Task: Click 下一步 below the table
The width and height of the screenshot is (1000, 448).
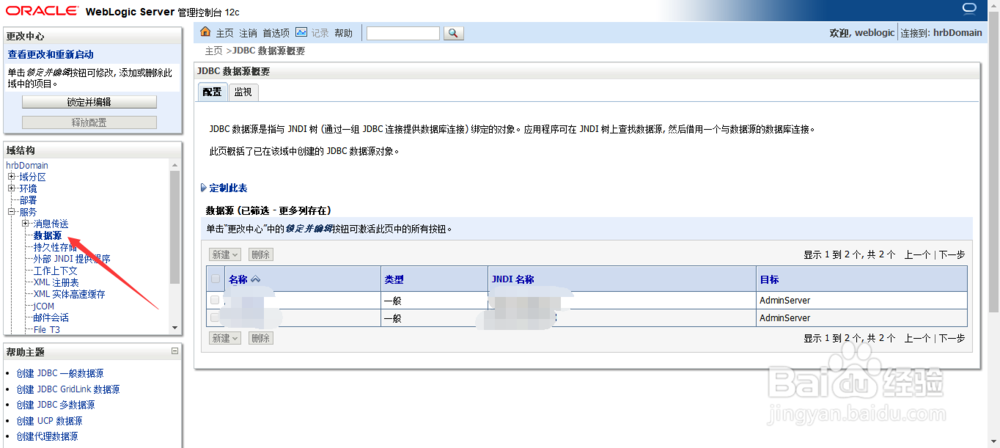Action: pyautogui.click(x=952, y=338)
